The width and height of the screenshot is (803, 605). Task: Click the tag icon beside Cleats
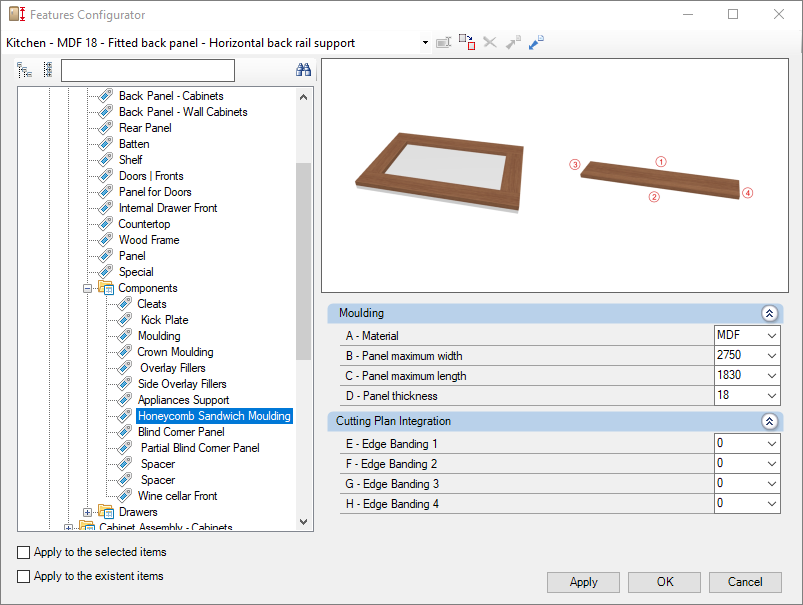[124, 304]
